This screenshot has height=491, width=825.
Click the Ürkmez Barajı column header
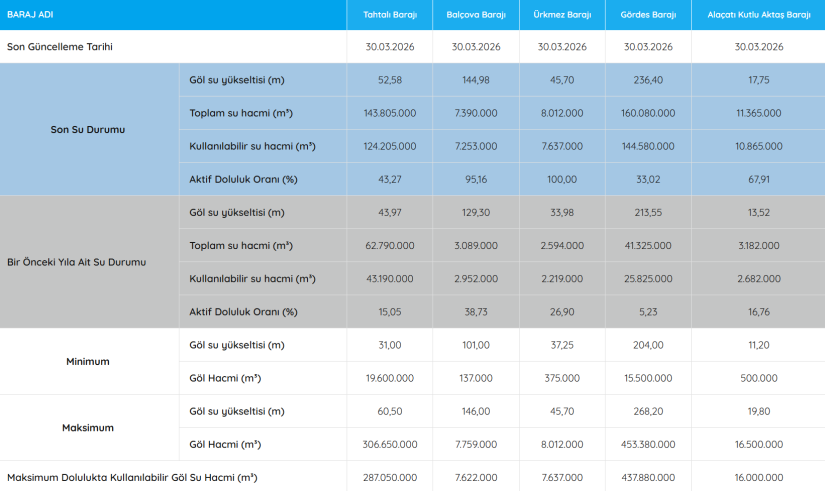point(561,15)
